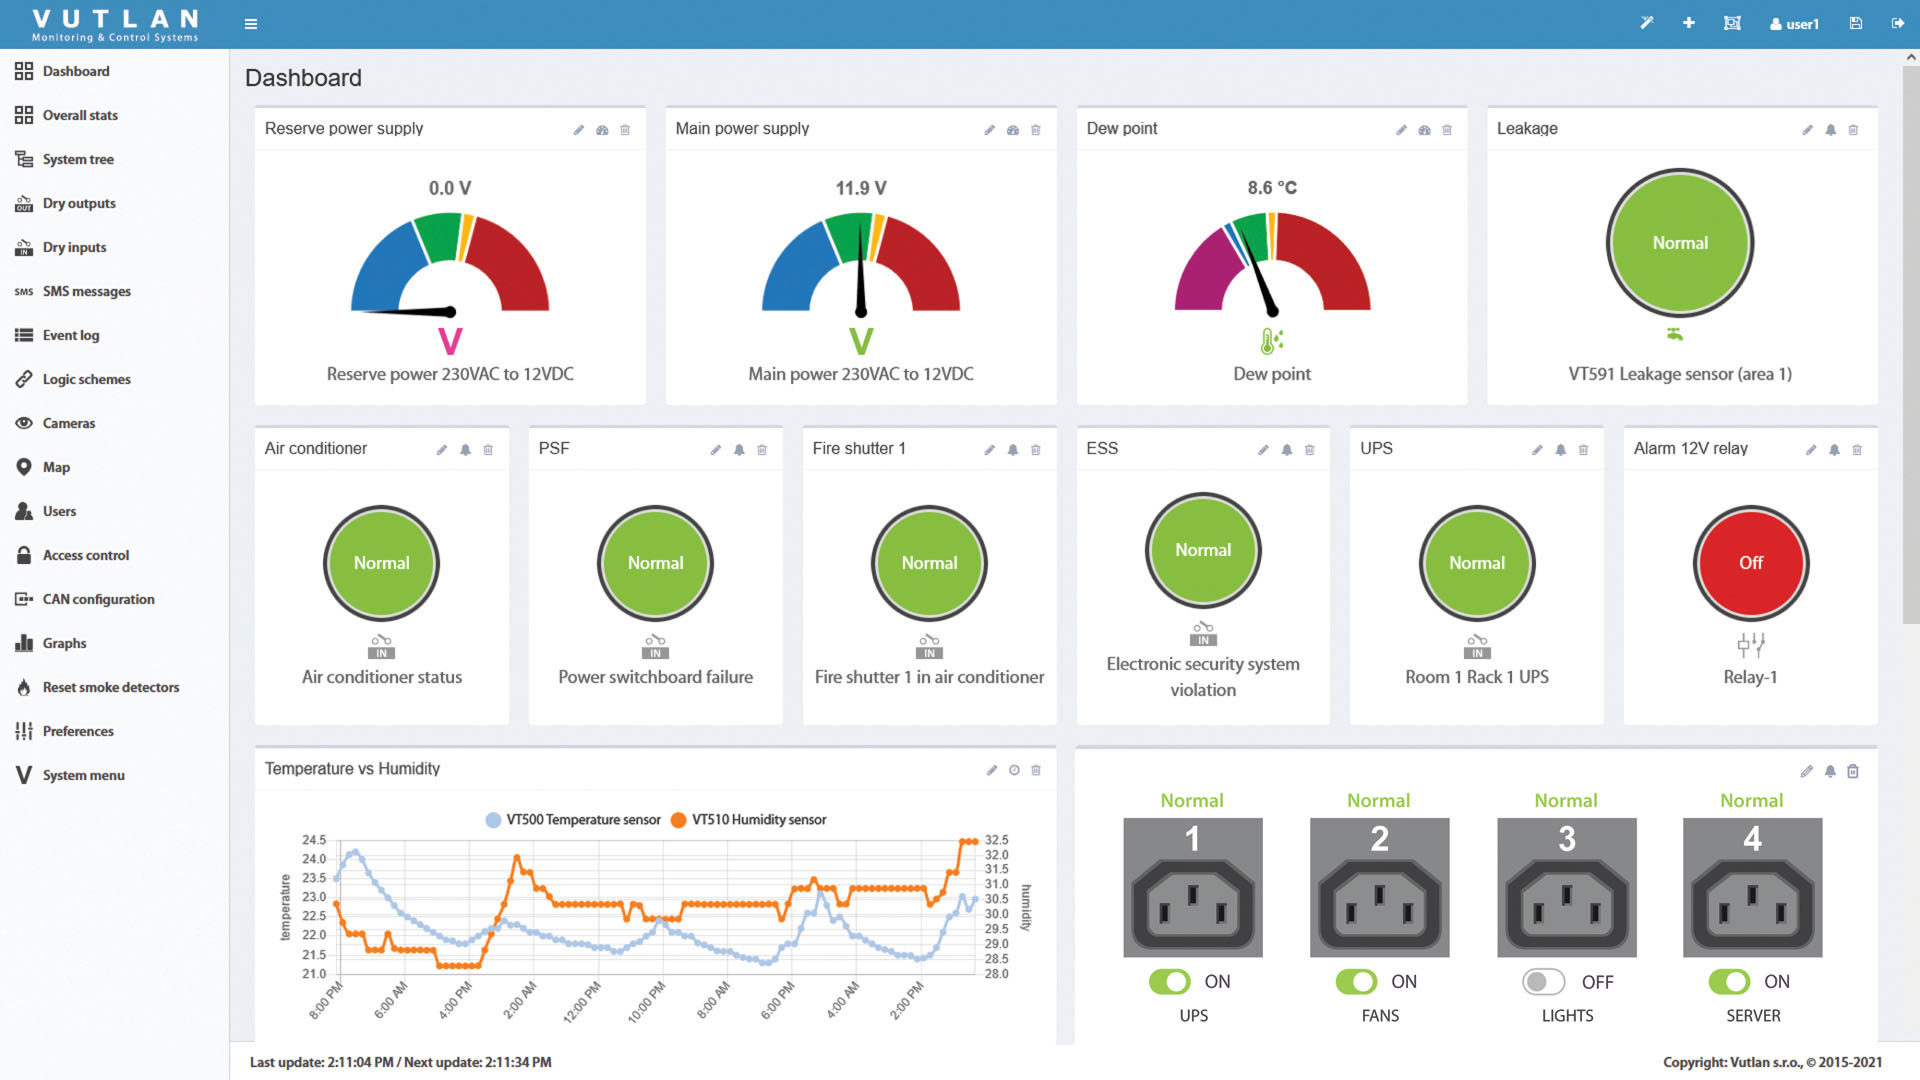View the Event log
Viewport: 1920px width, 1080px height.
[x=71, y=335]
